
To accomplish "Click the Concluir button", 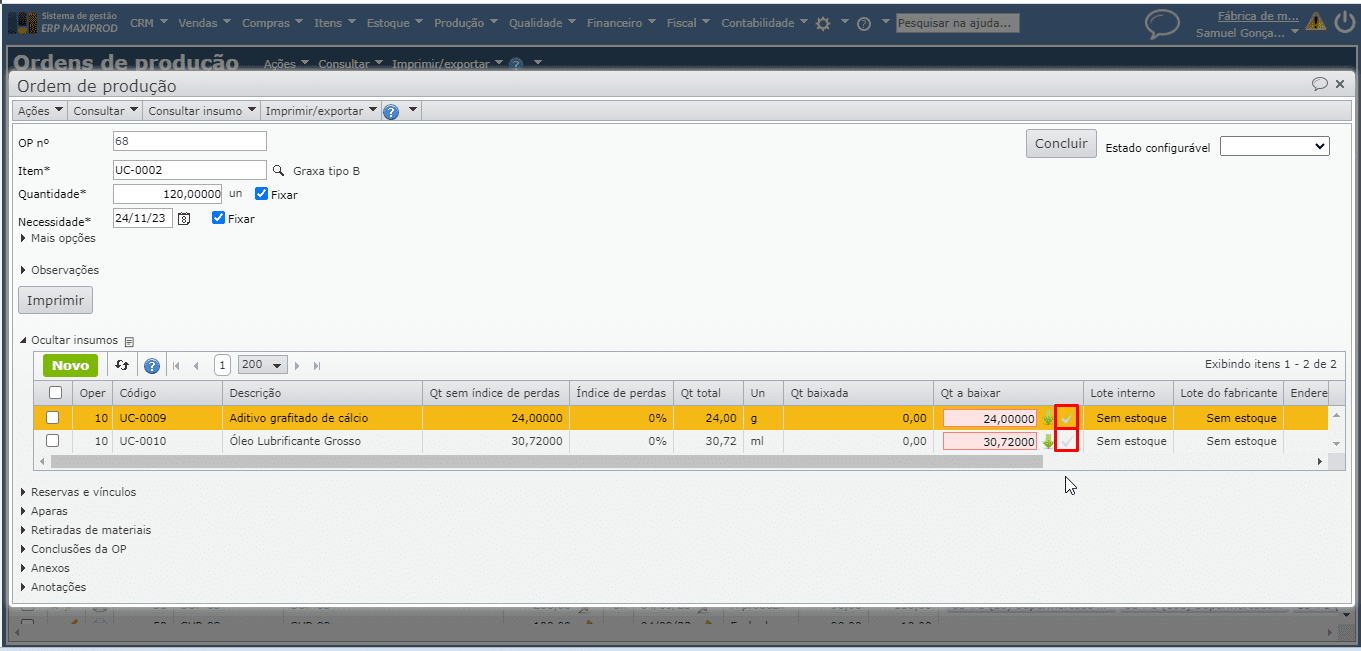I will coord(1061,144).
